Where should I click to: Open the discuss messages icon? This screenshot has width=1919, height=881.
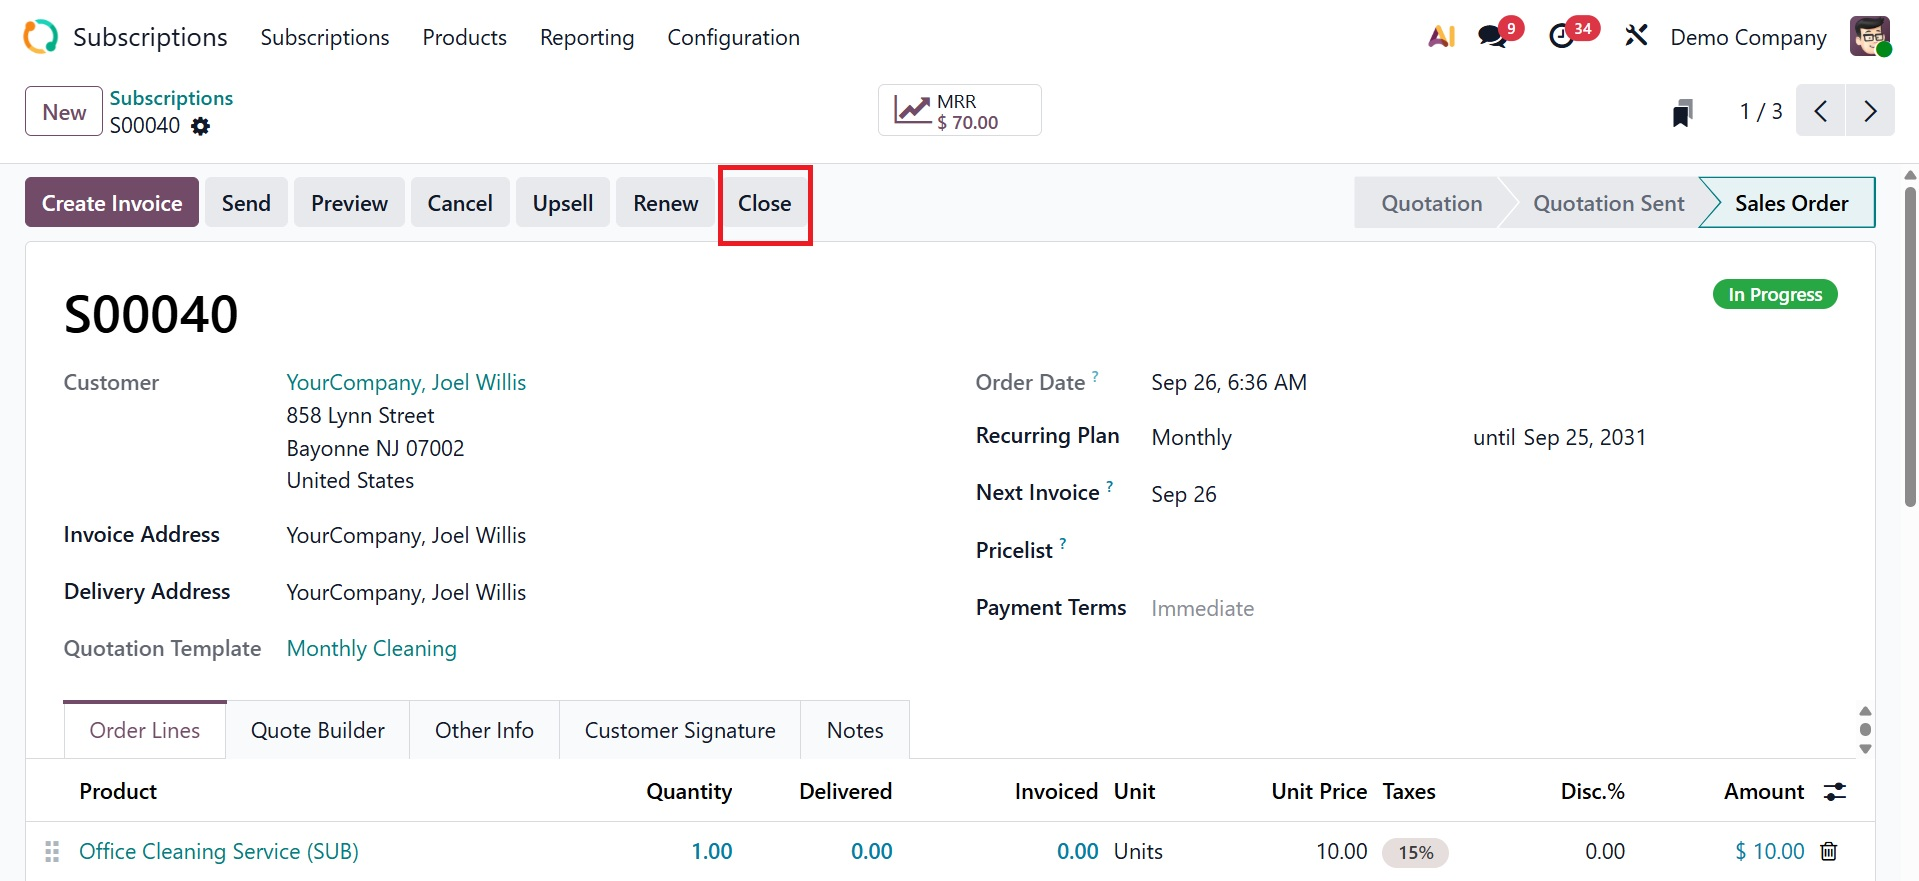click(x=1493, y=37)
